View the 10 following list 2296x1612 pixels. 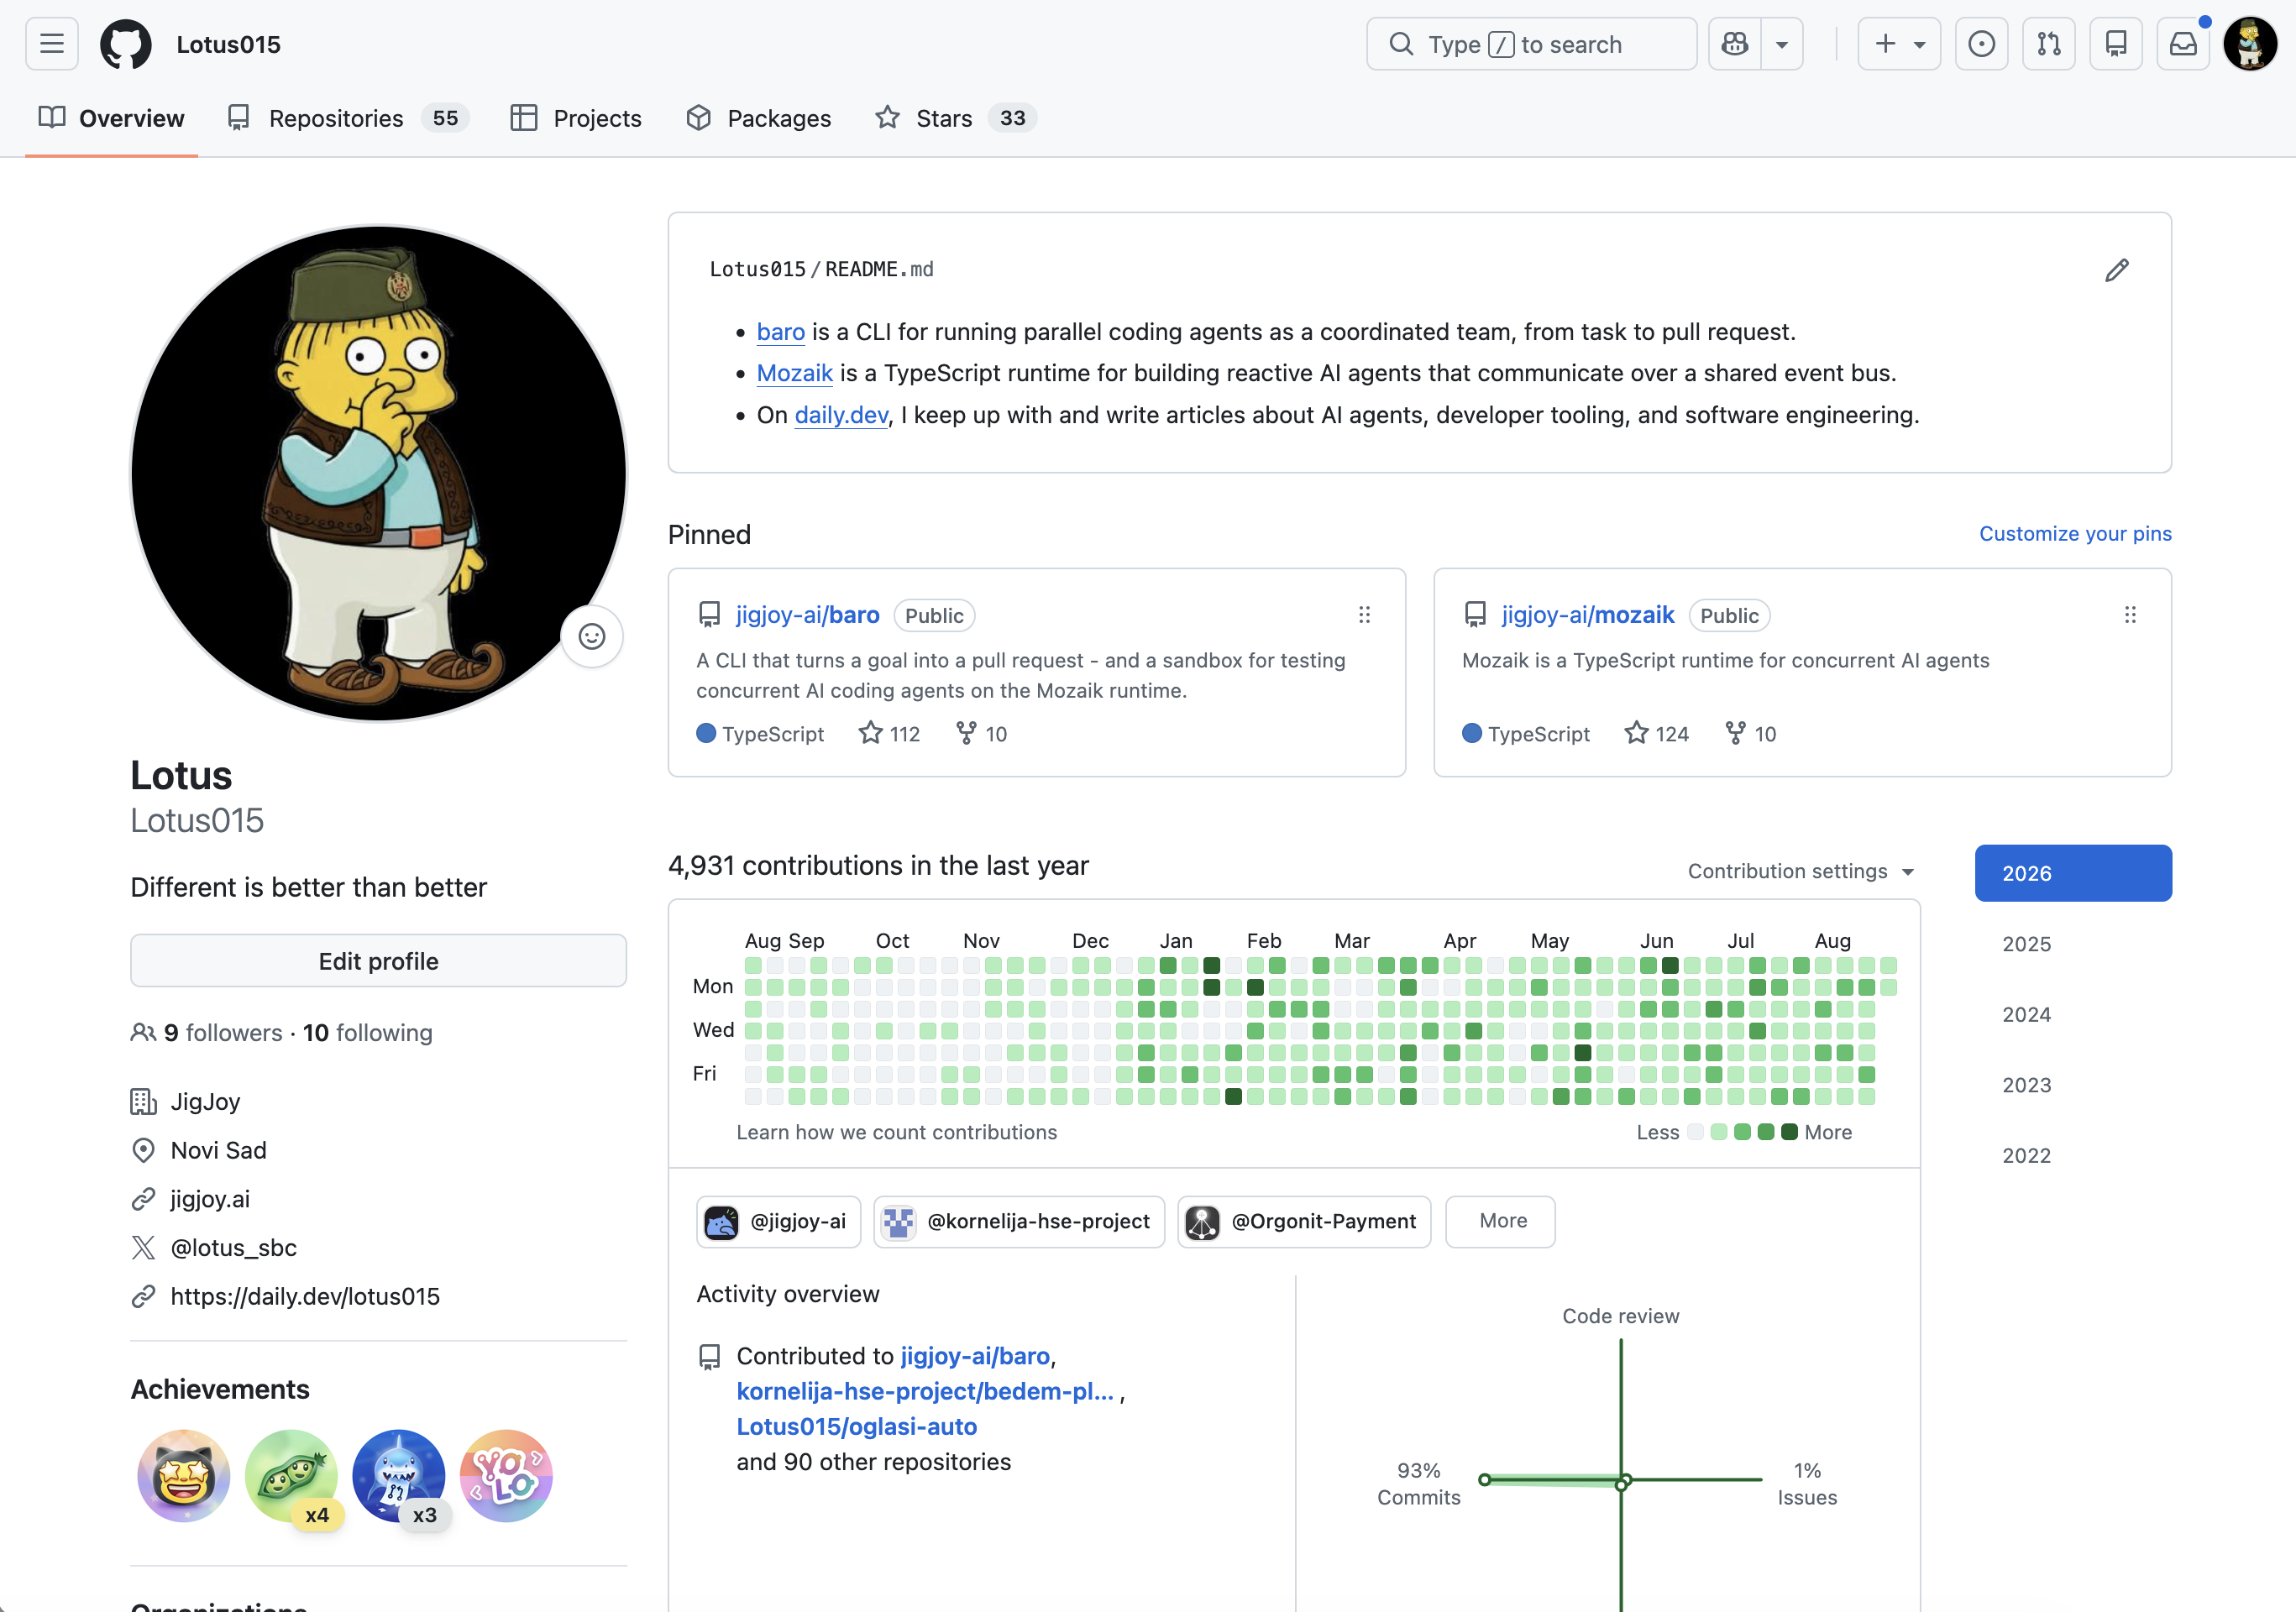click(368, 1033)
